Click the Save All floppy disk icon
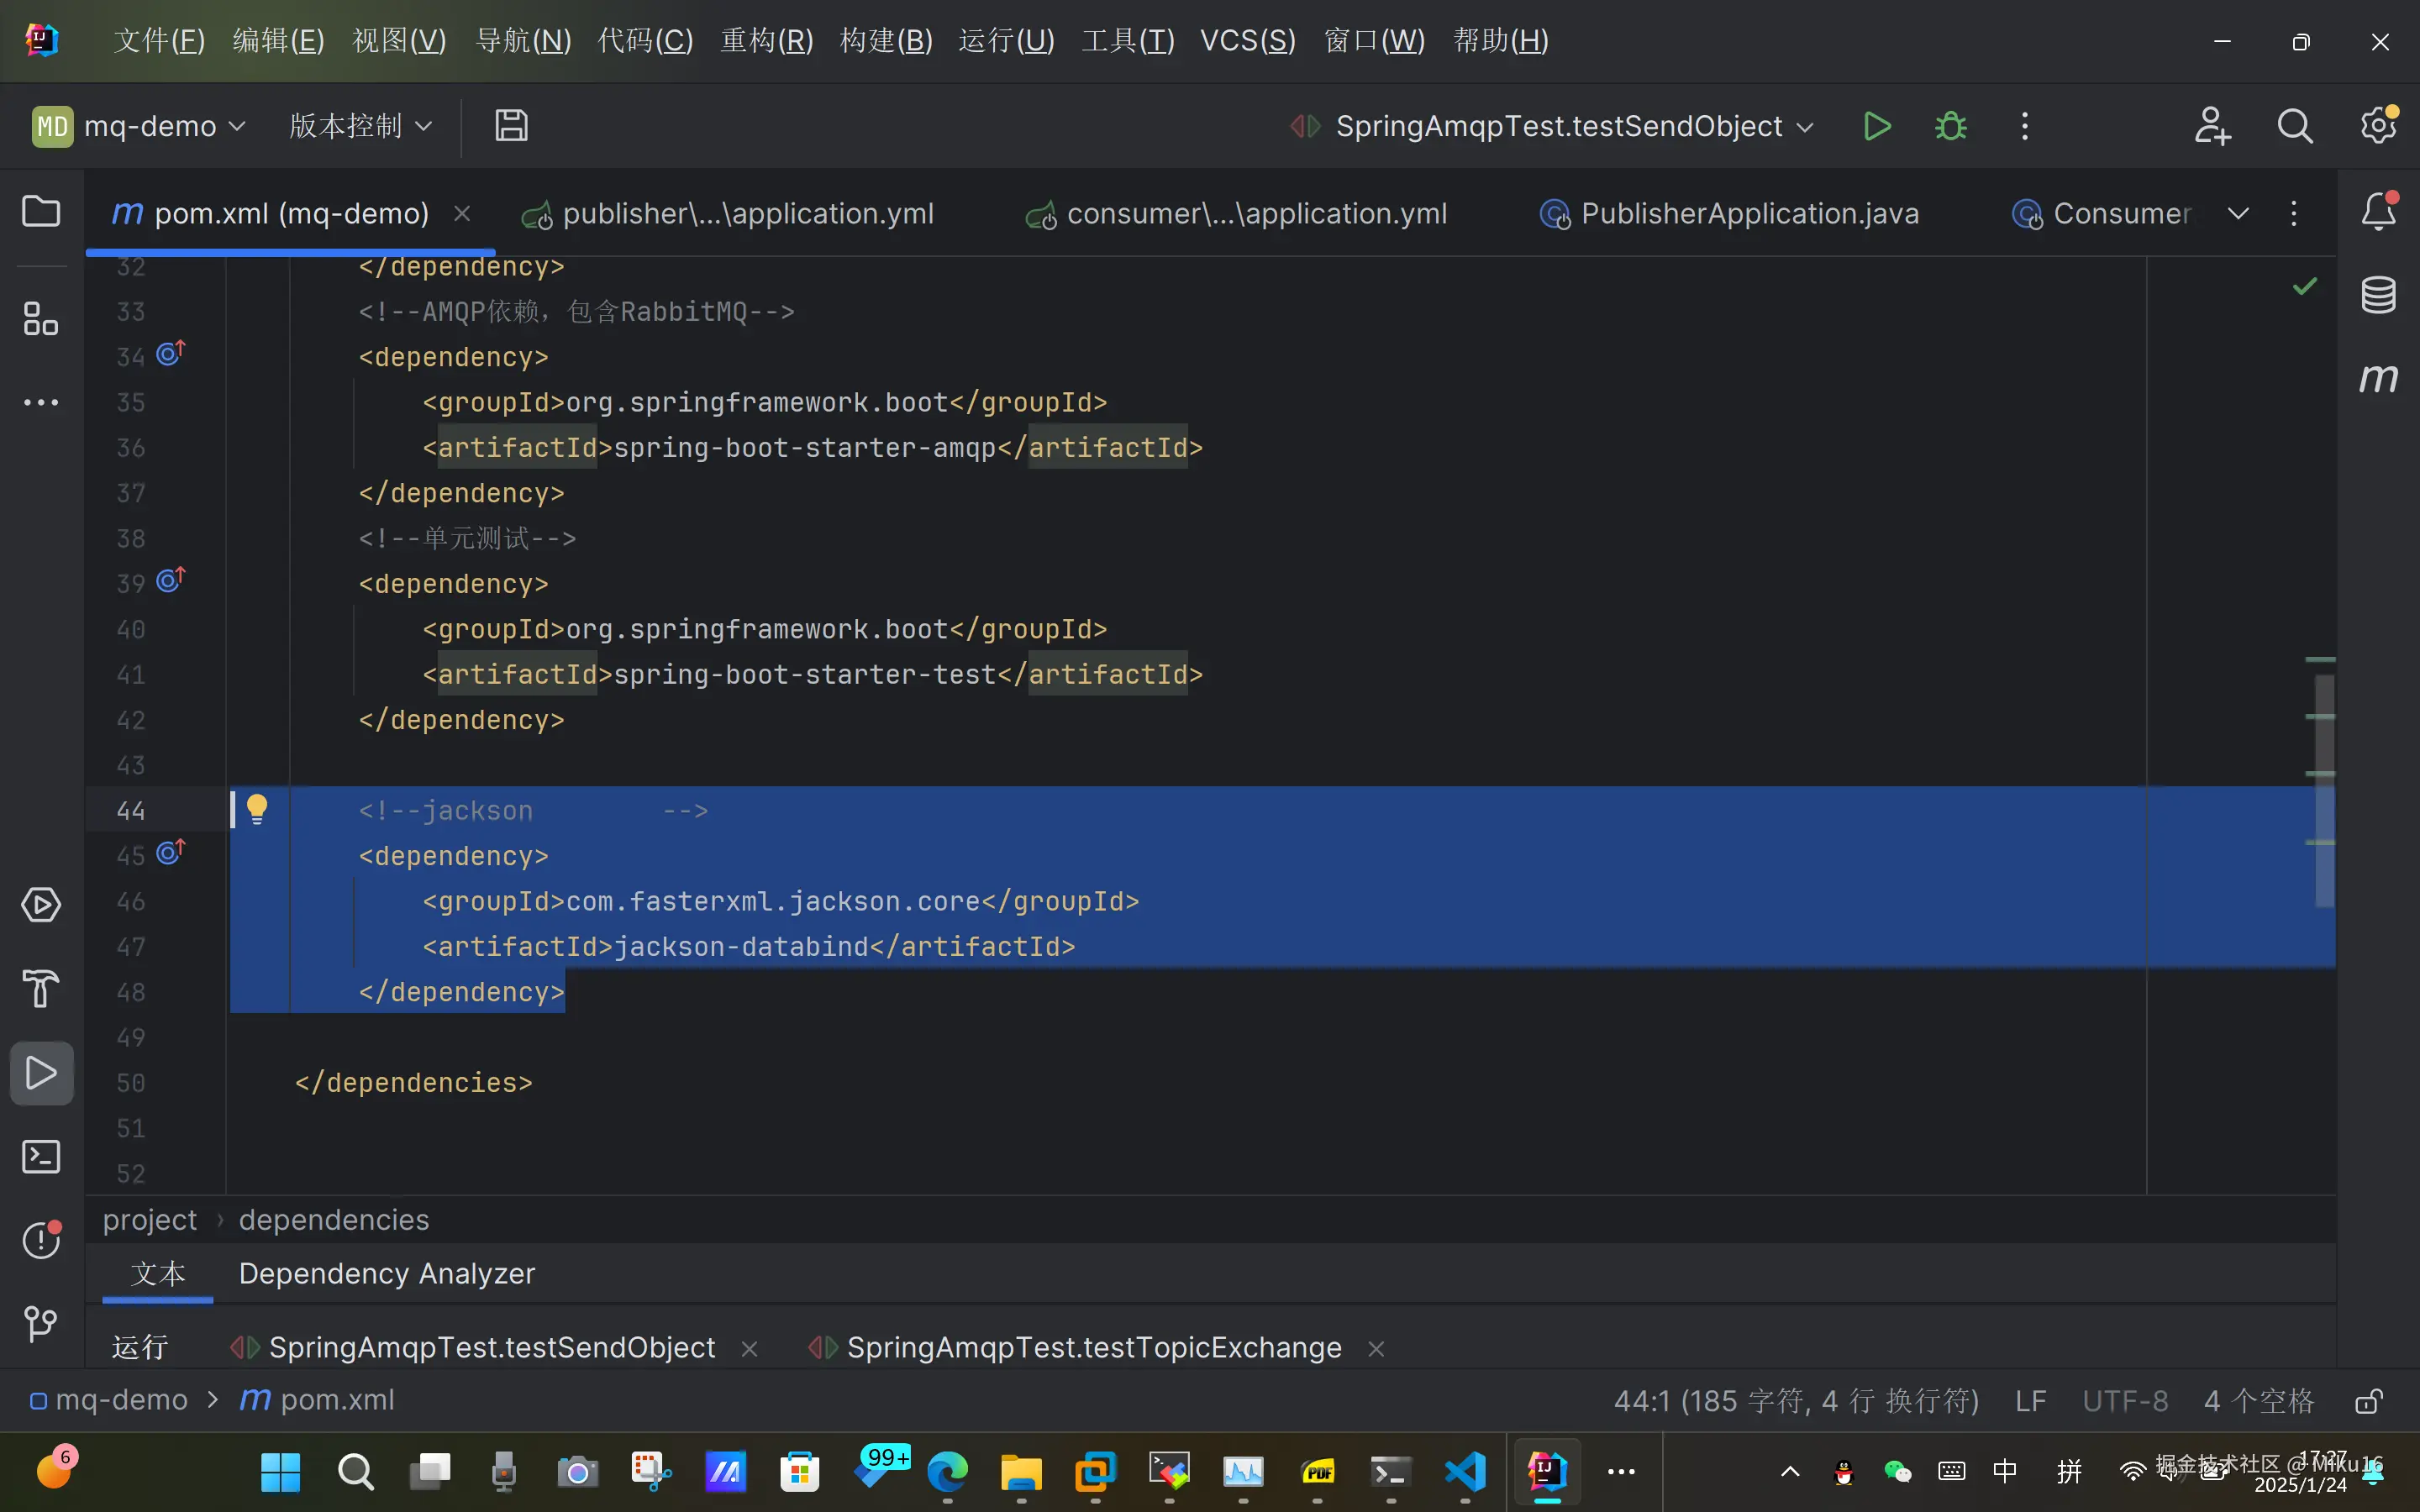Viewport: 2420px width, 1512px height. tap(511, 126)
